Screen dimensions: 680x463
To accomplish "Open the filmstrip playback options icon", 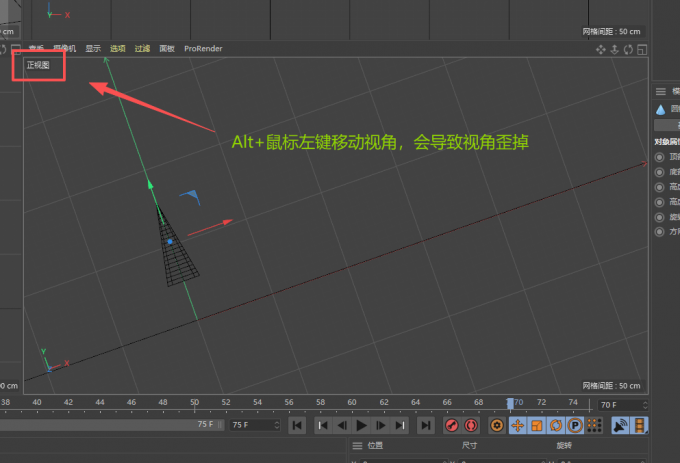I will point(640,425).
